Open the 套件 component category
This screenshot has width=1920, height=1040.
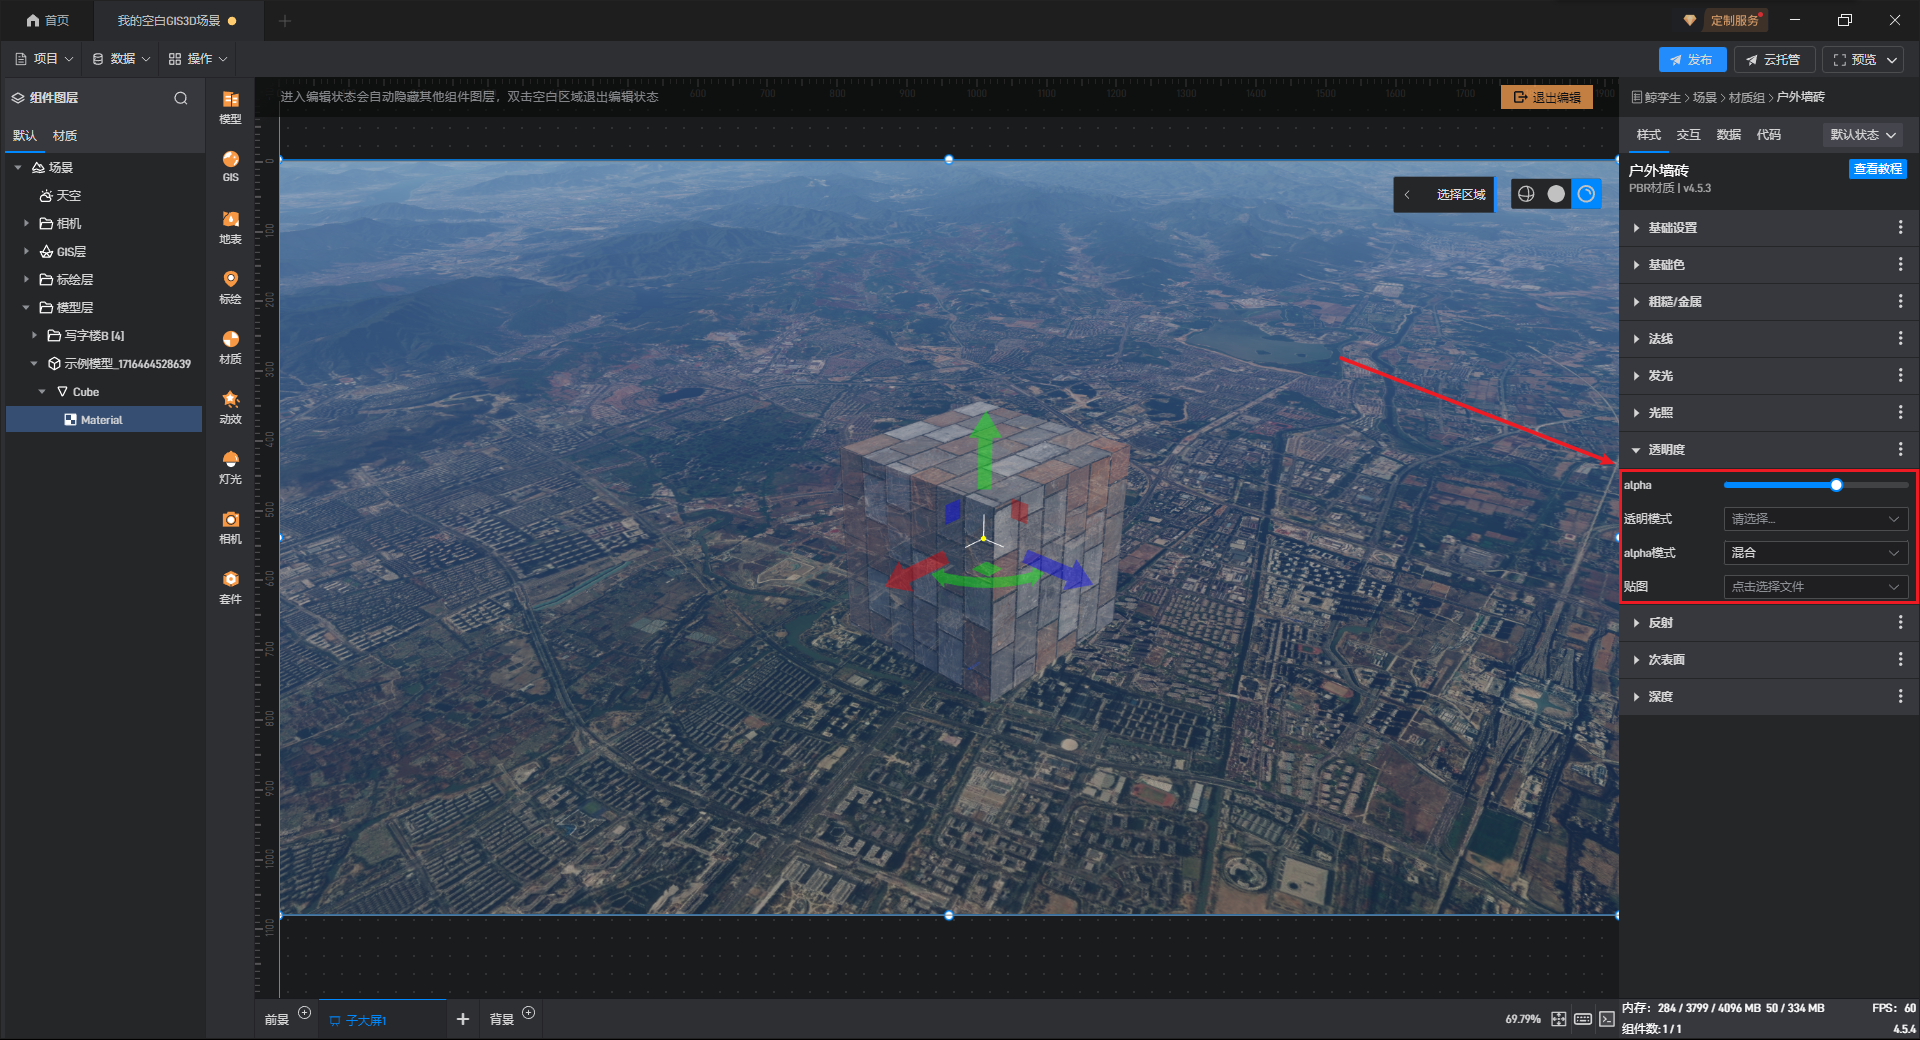point(230,587)
